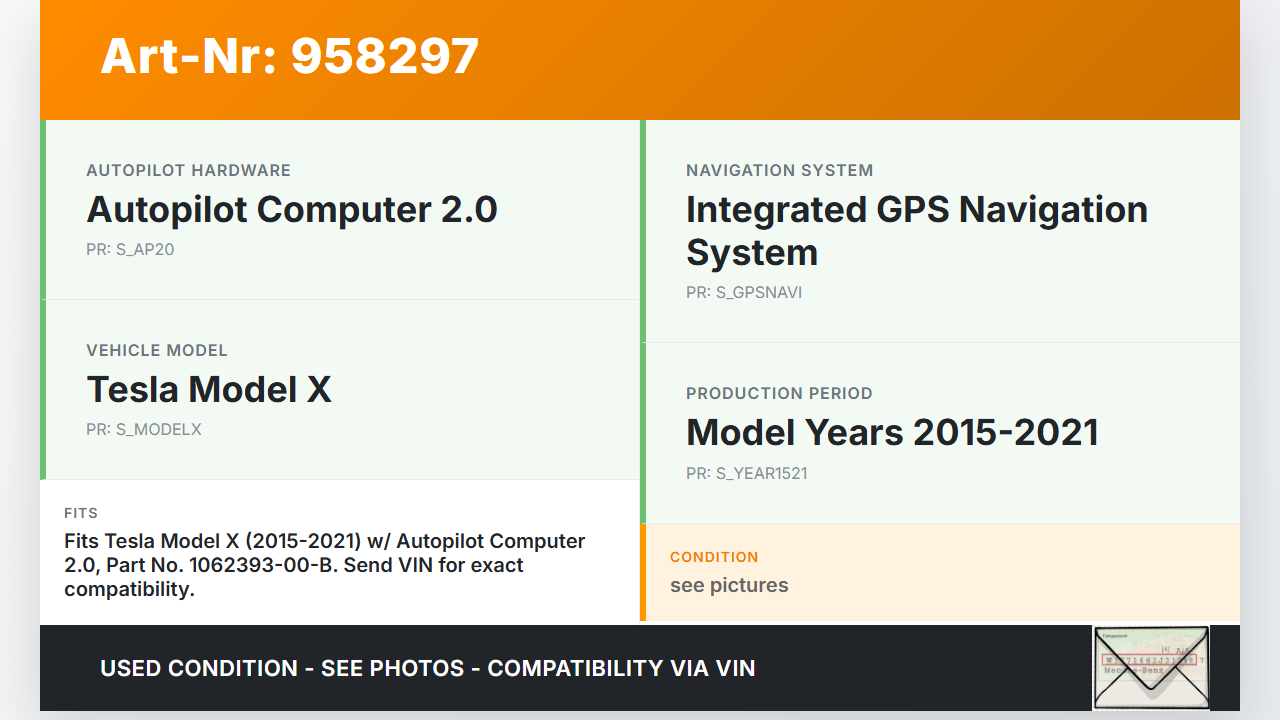Click the used condition footer banner text

[x=427, y=668]
